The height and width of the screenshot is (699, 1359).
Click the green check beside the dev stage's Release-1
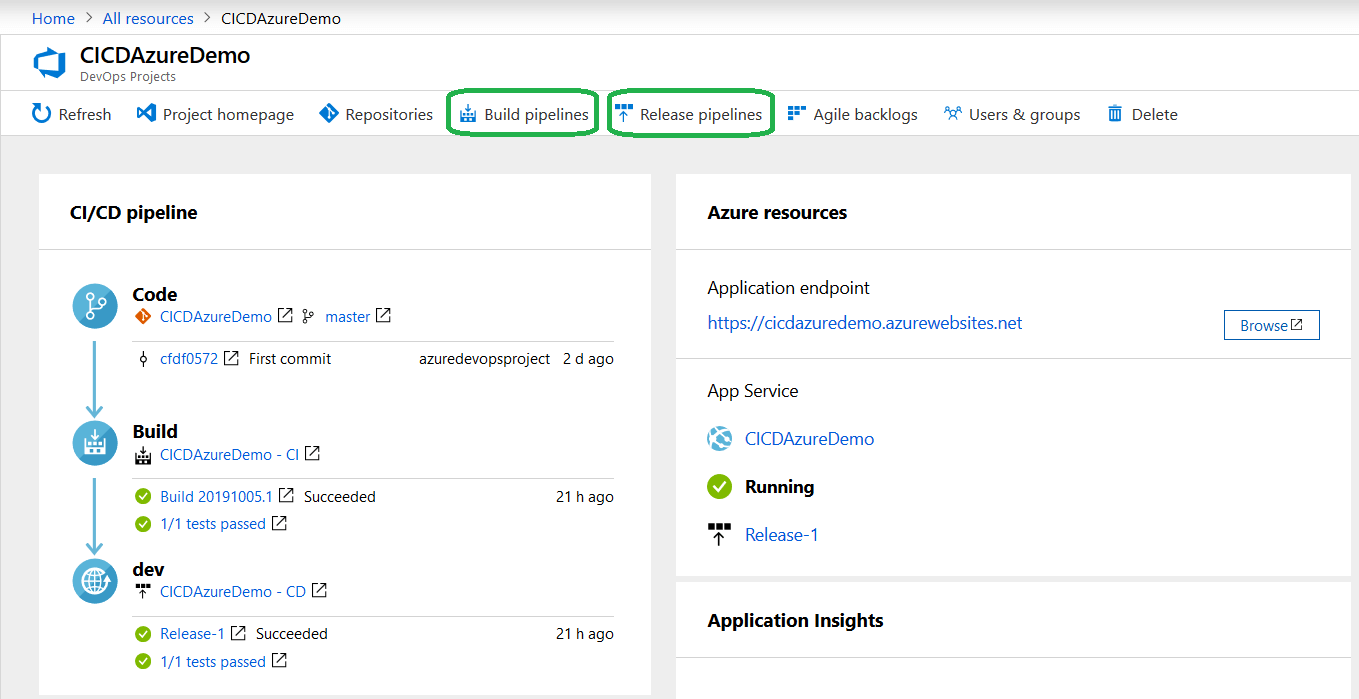point(143,634)
